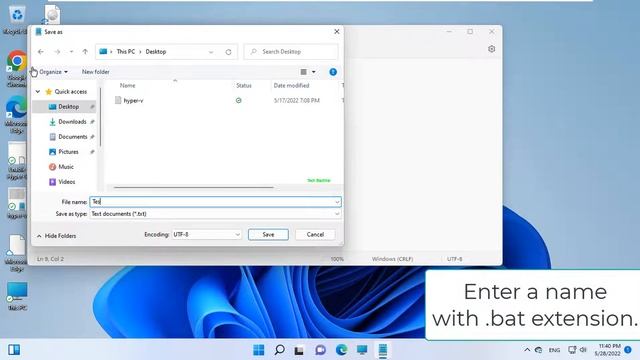Sort by Status column header
Screen dimensions: 640x360
pyautogui.click(x=244, y=85)
